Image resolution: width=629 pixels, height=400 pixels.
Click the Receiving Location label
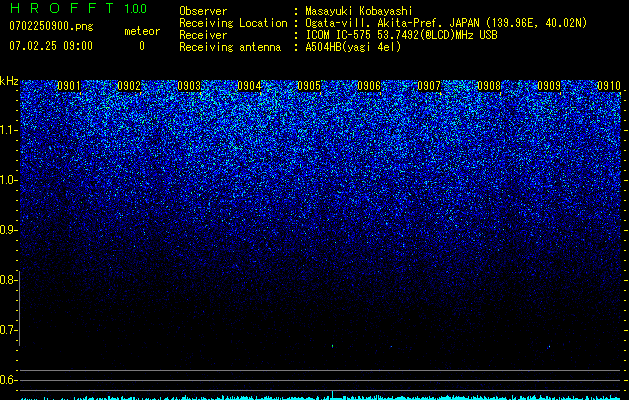point(233,23)
